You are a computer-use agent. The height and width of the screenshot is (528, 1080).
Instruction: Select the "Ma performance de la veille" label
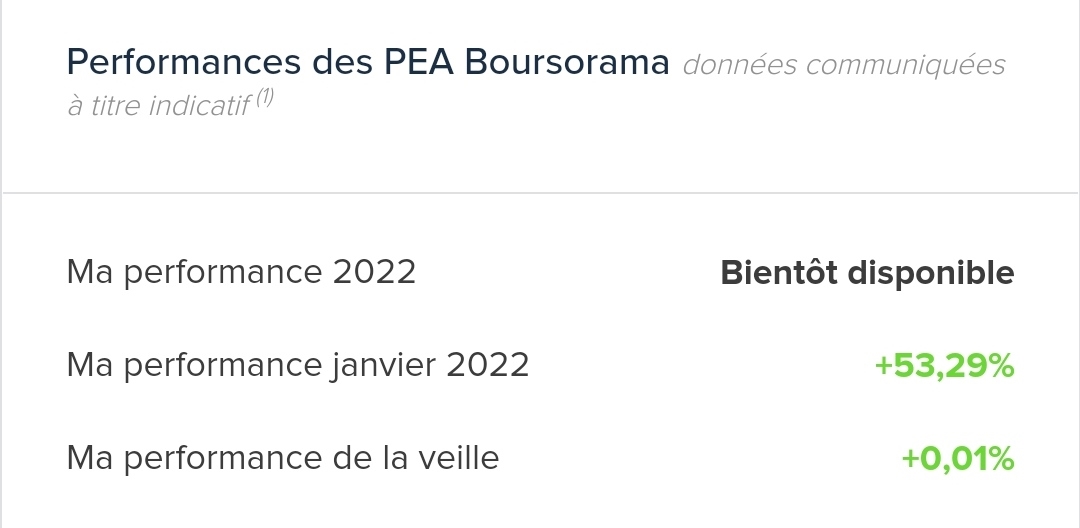coord(282,458)
